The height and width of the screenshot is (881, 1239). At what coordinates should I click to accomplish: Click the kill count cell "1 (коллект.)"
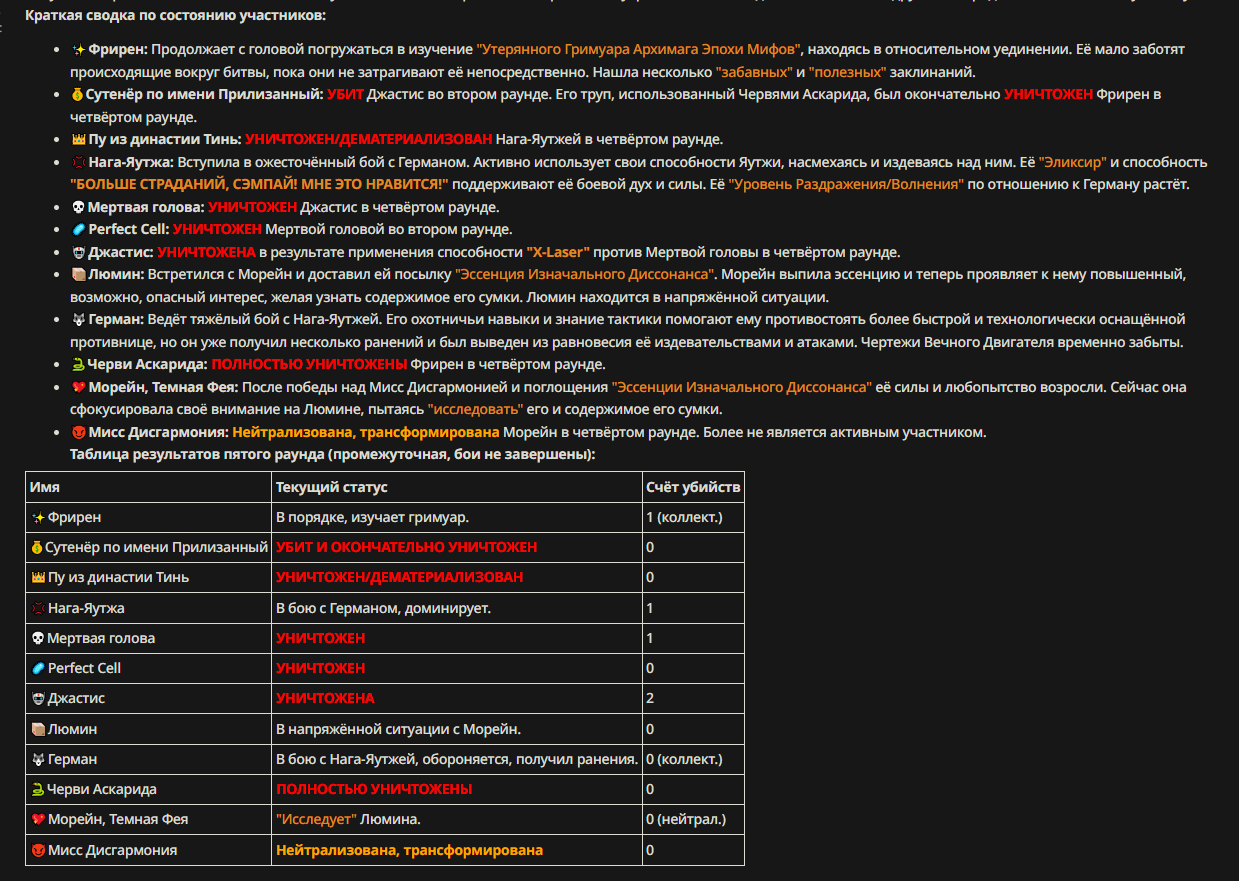[693, 517]
